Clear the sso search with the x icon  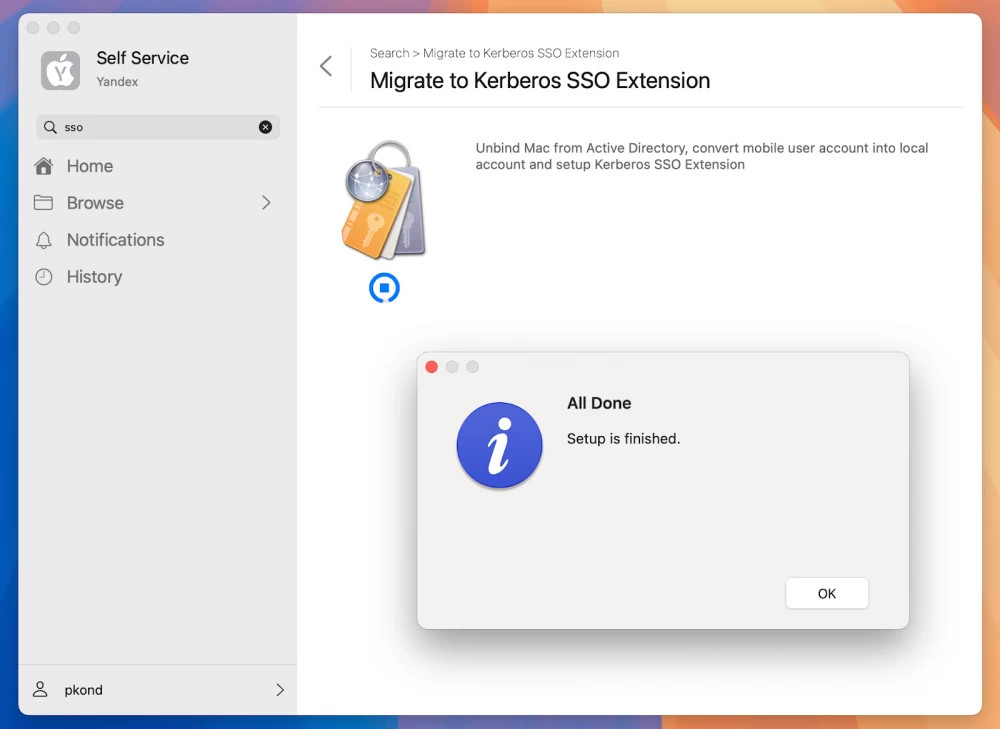tap(264, 127)
